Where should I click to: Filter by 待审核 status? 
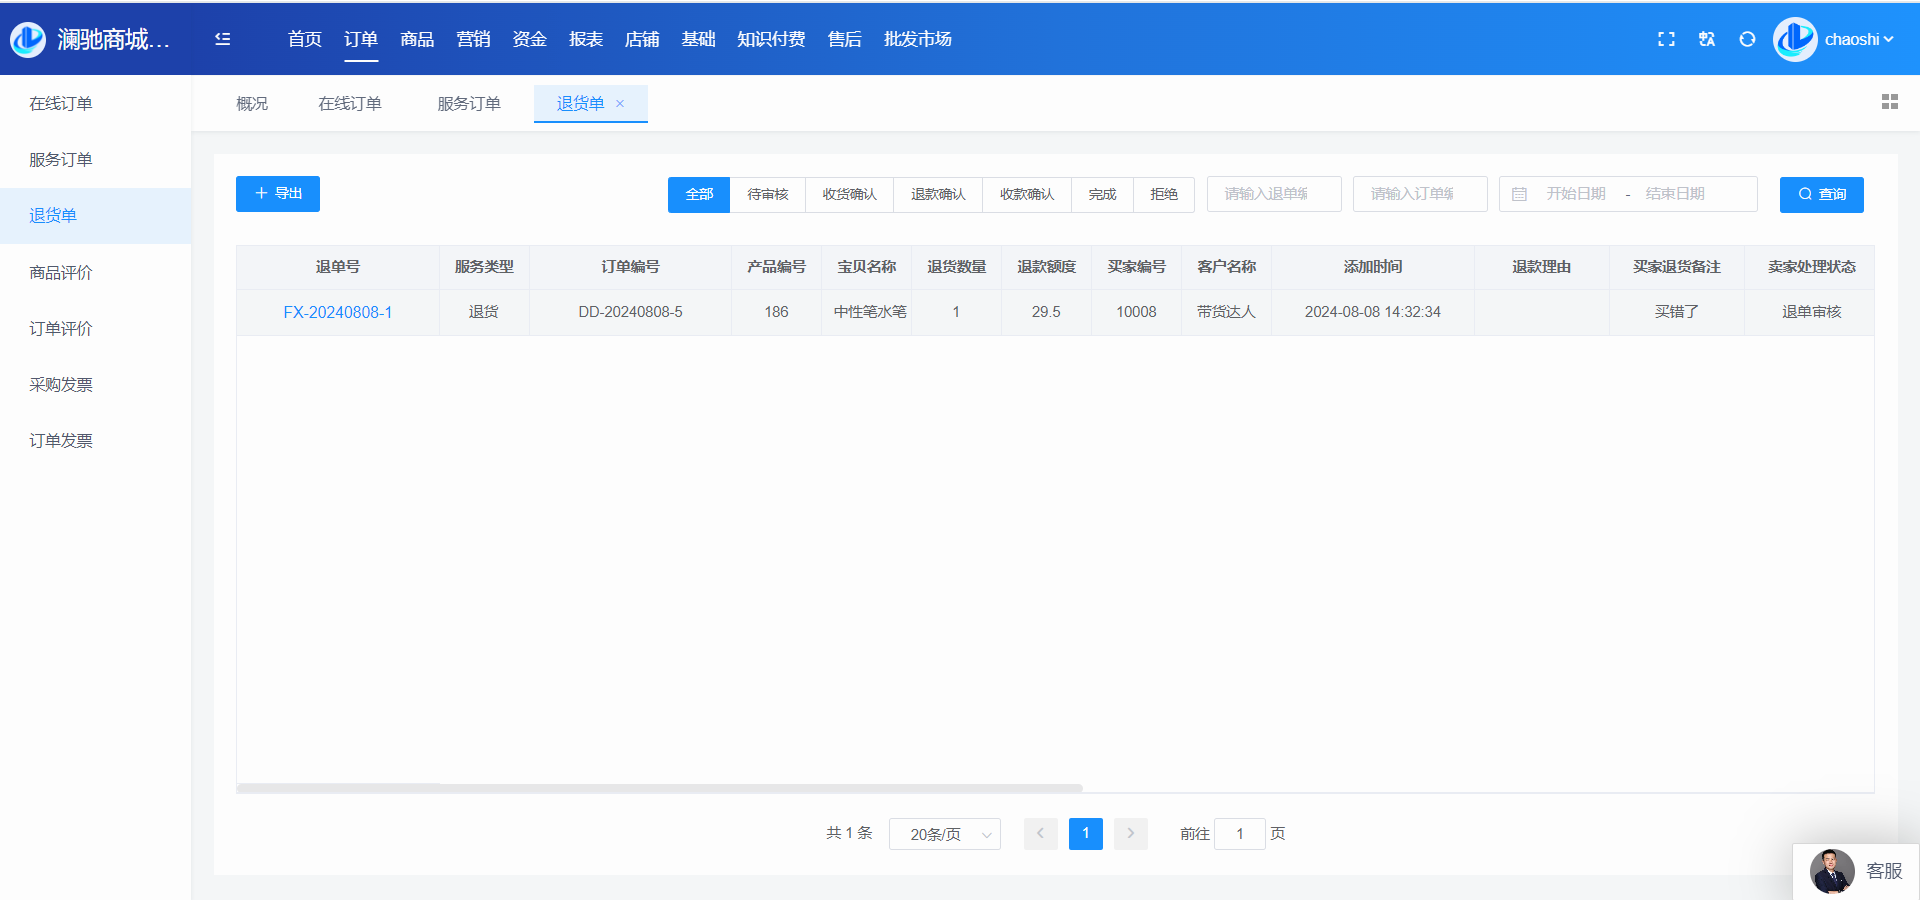pyautogui.click(x=767, y=194)
